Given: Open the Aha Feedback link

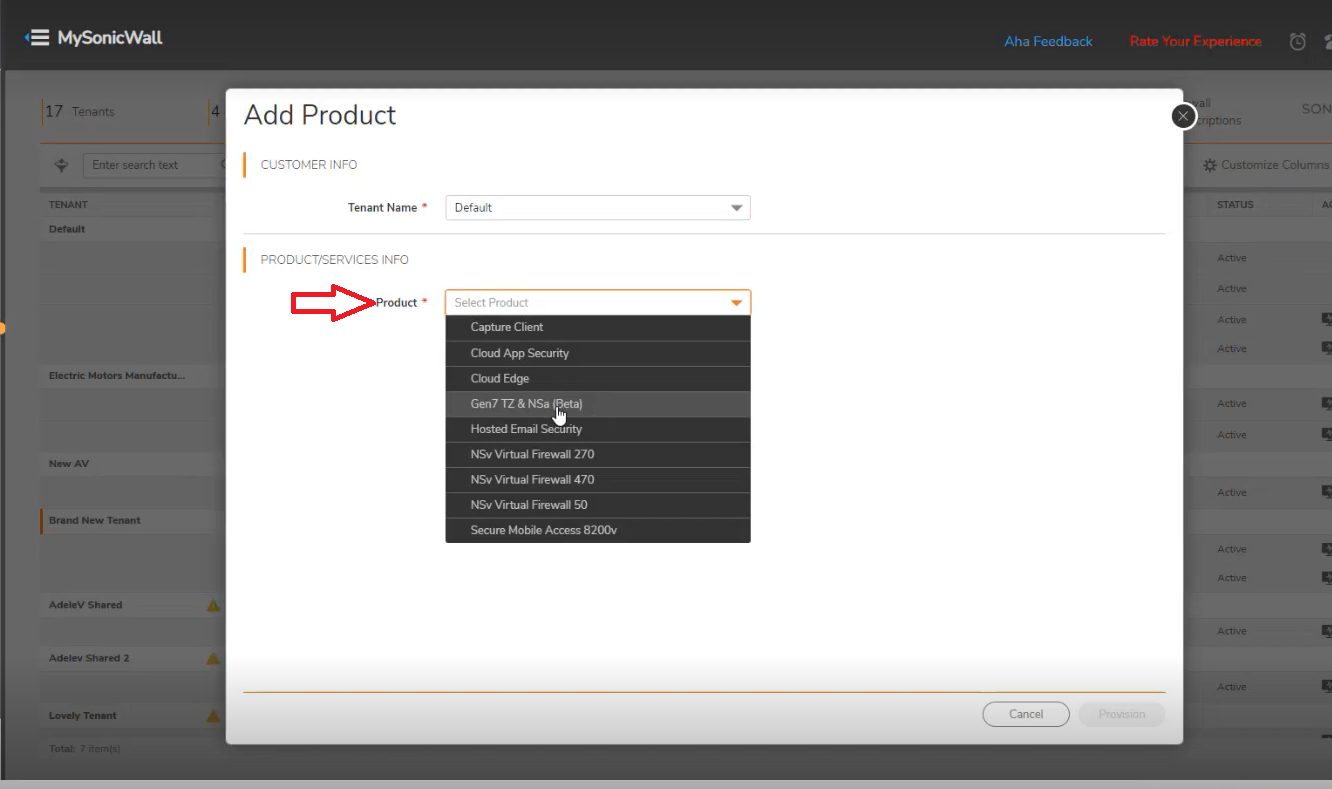Looking at the screenshot, I should (x=1048, y=42).
